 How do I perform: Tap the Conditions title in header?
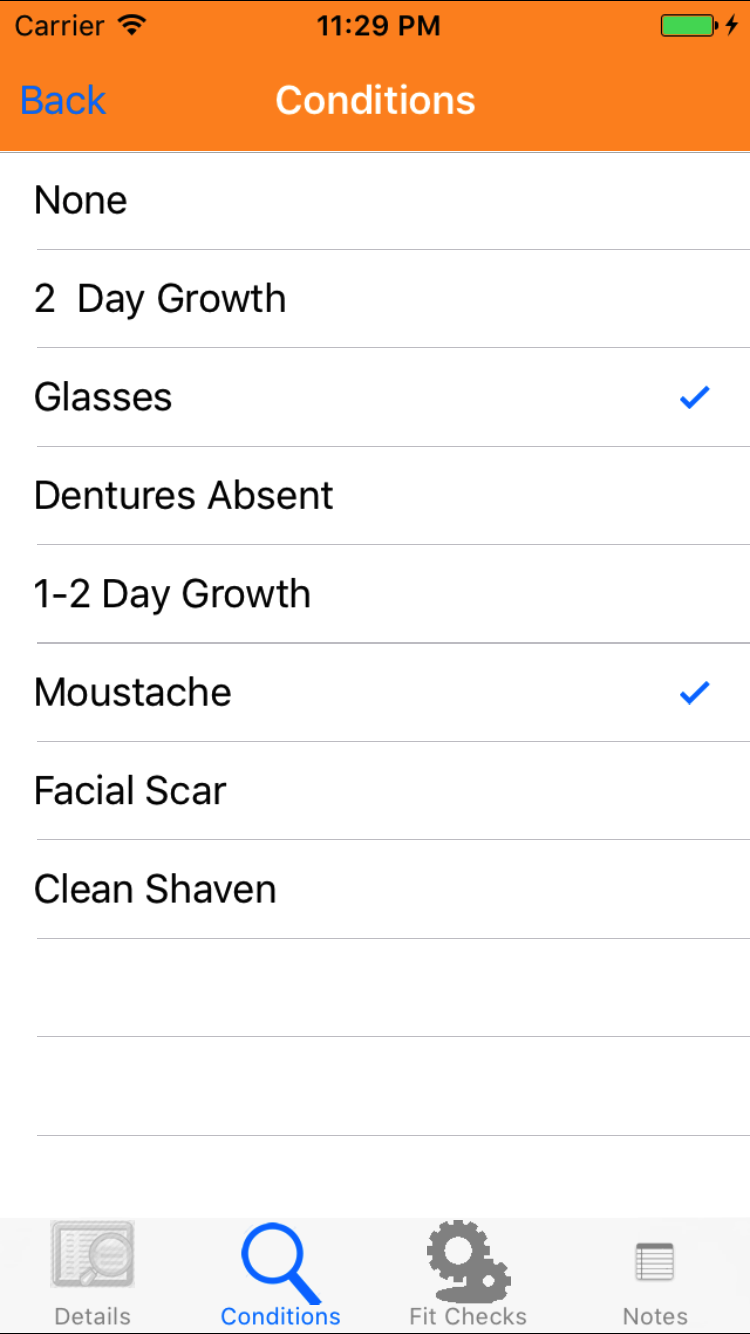pyautogui.click(x=375, y=100)
